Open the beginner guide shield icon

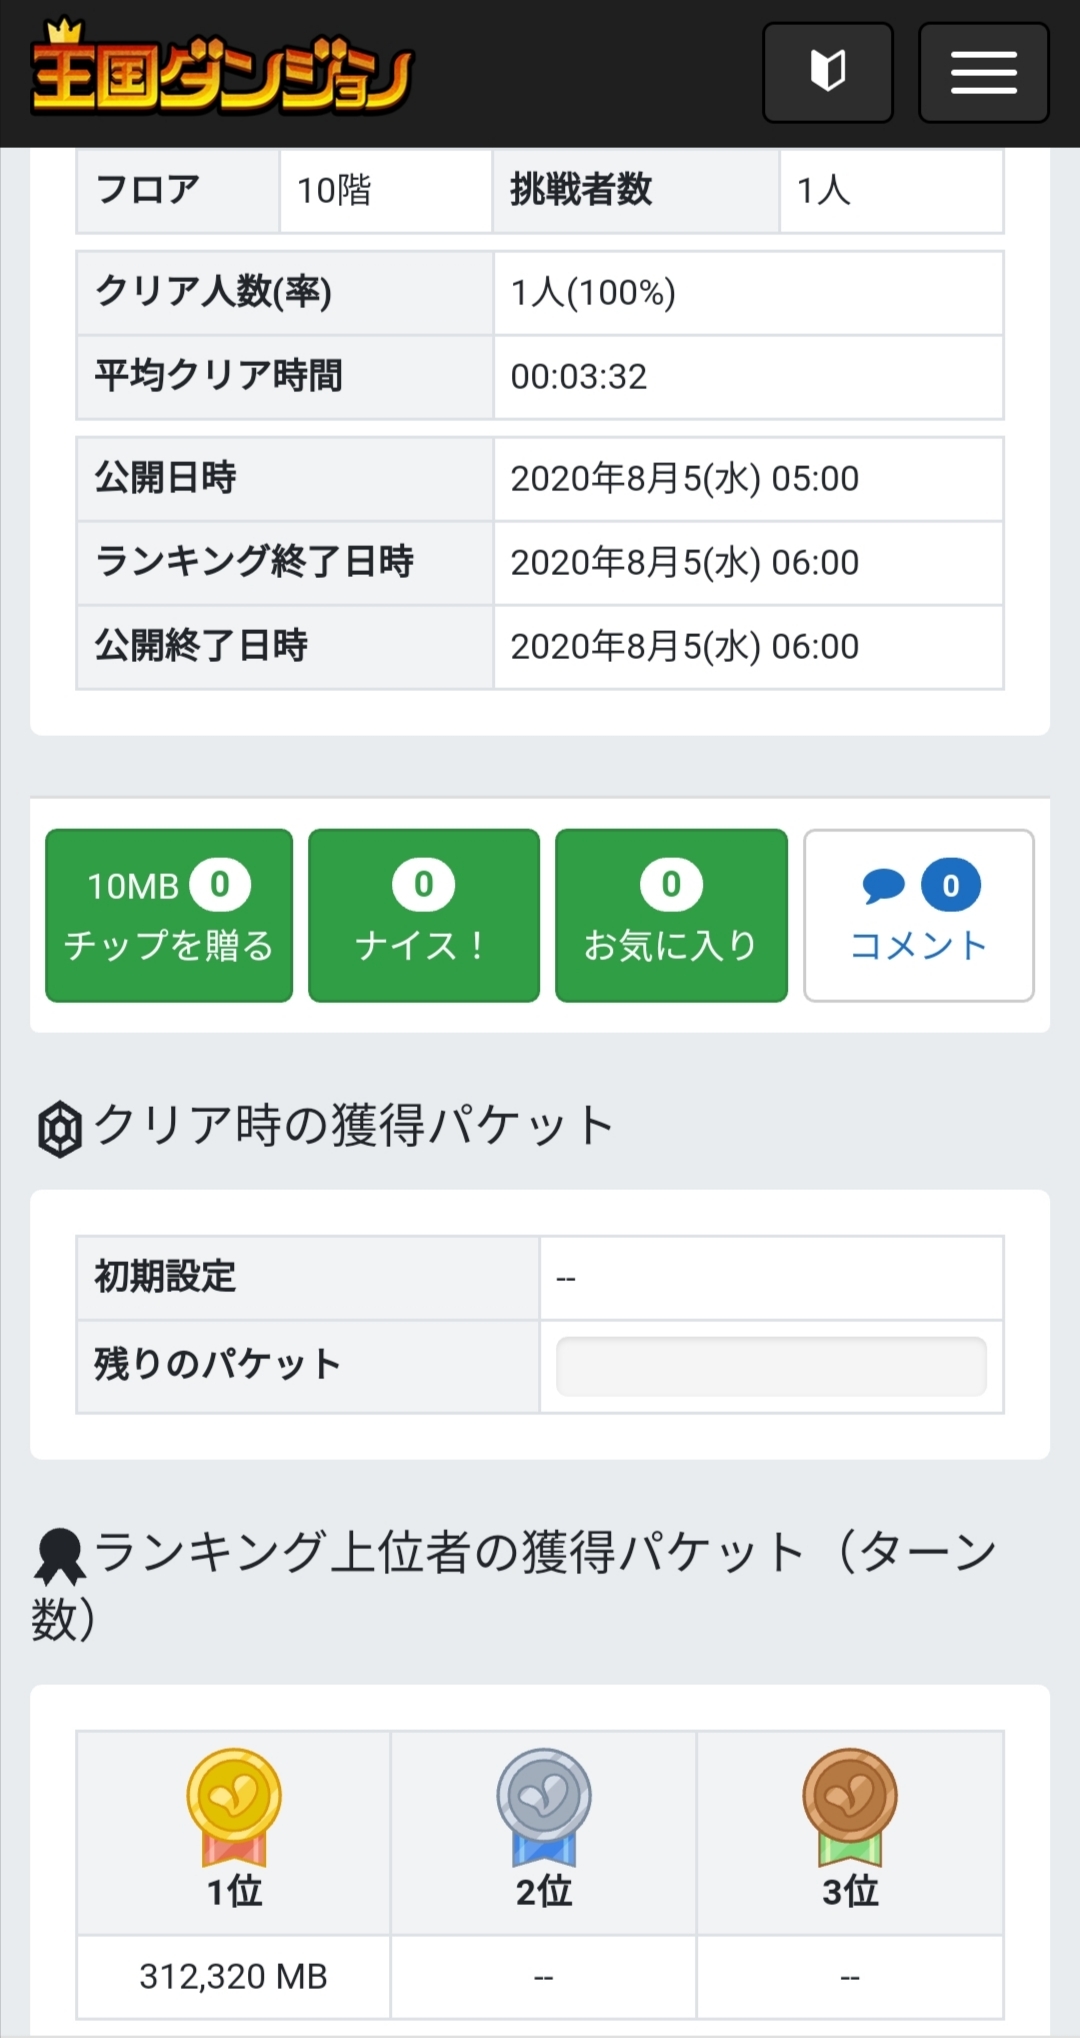coord(827,72)
